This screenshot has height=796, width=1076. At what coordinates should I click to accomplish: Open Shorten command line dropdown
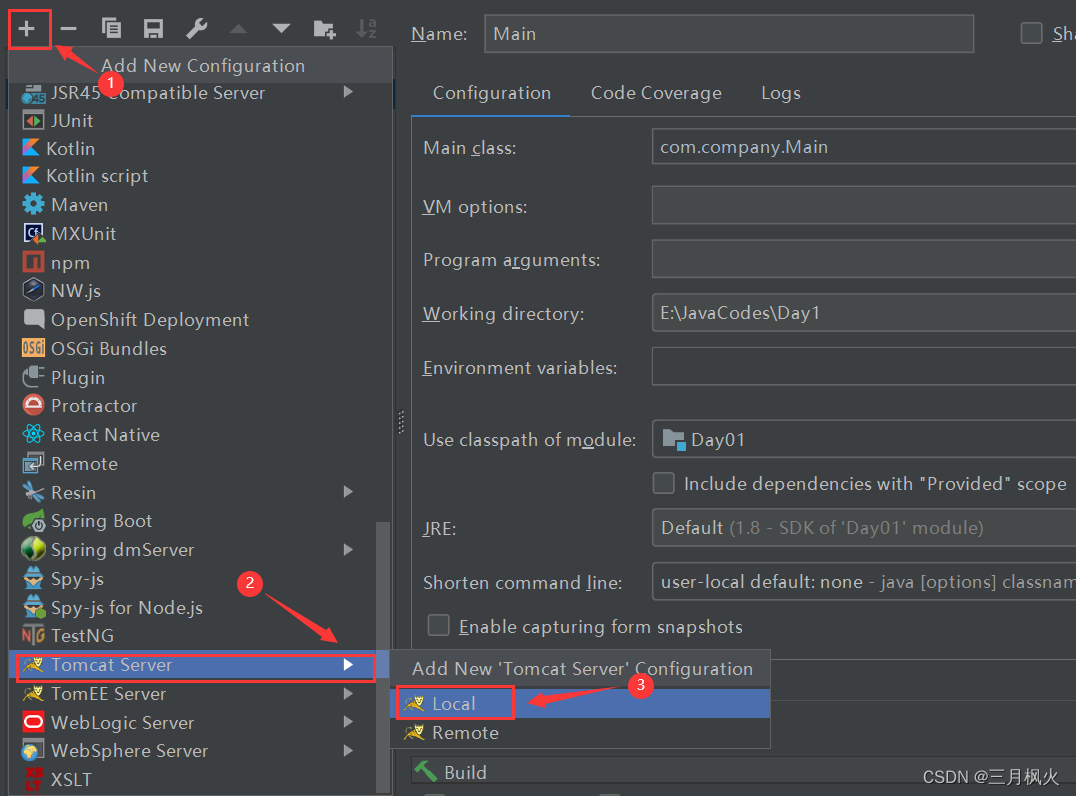pos(864,582)
